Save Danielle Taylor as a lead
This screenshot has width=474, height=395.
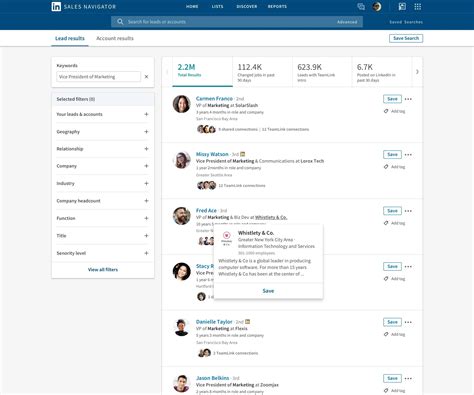click(x=392, y=322)
